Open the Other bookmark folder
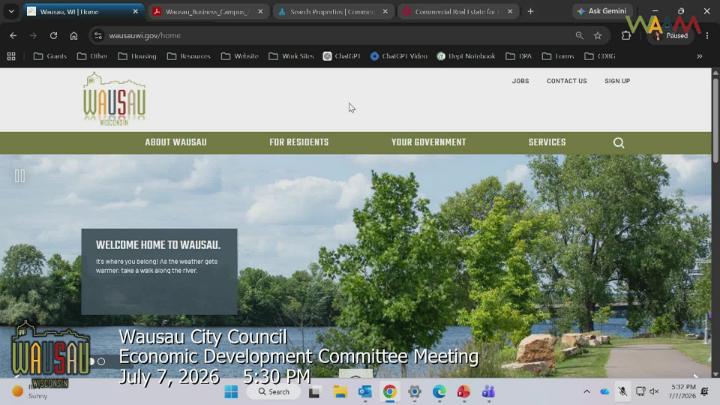This screenshot has width=720, height=405. pyautogui.click(x=92, y=56)
